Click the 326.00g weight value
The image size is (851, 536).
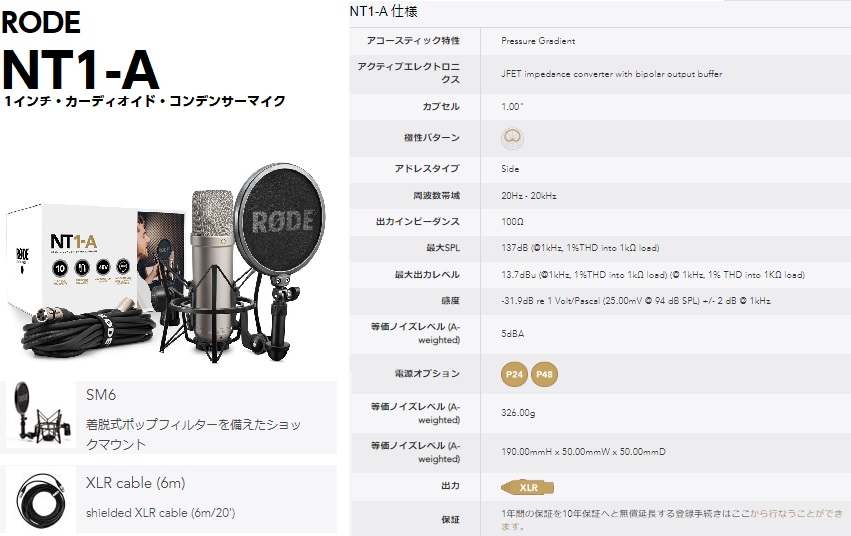[518, 413]
